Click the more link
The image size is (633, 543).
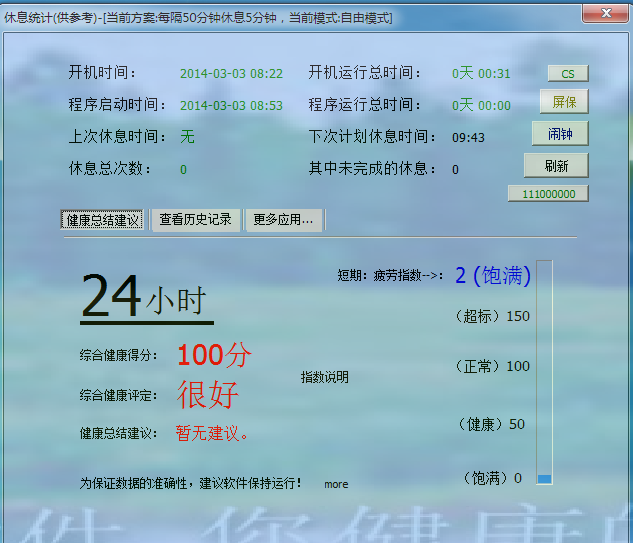tap(336, 484)
